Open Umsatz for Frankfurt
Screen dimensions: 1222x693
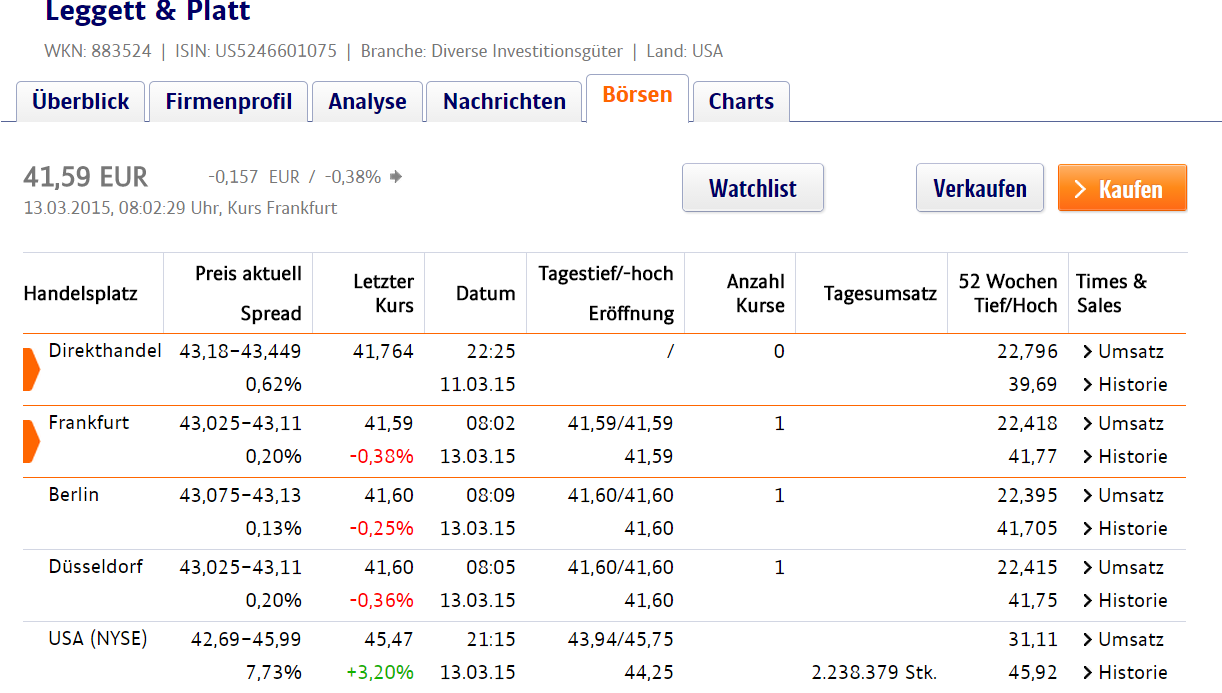tap(1123, 423)
